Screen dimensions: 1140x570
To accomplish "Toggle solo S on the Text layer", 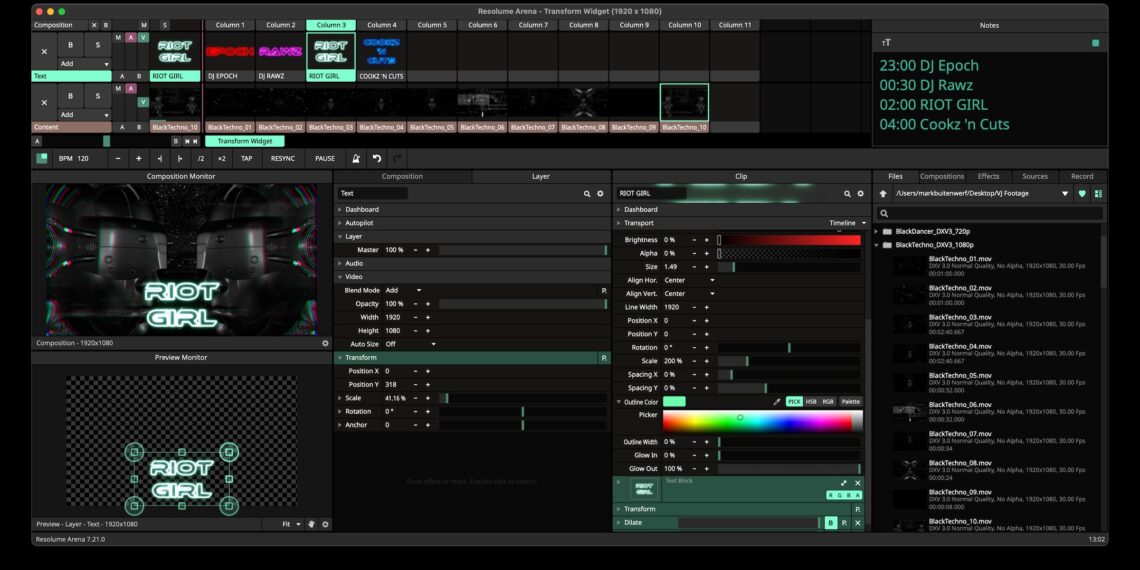I will (x=97, y=46).
